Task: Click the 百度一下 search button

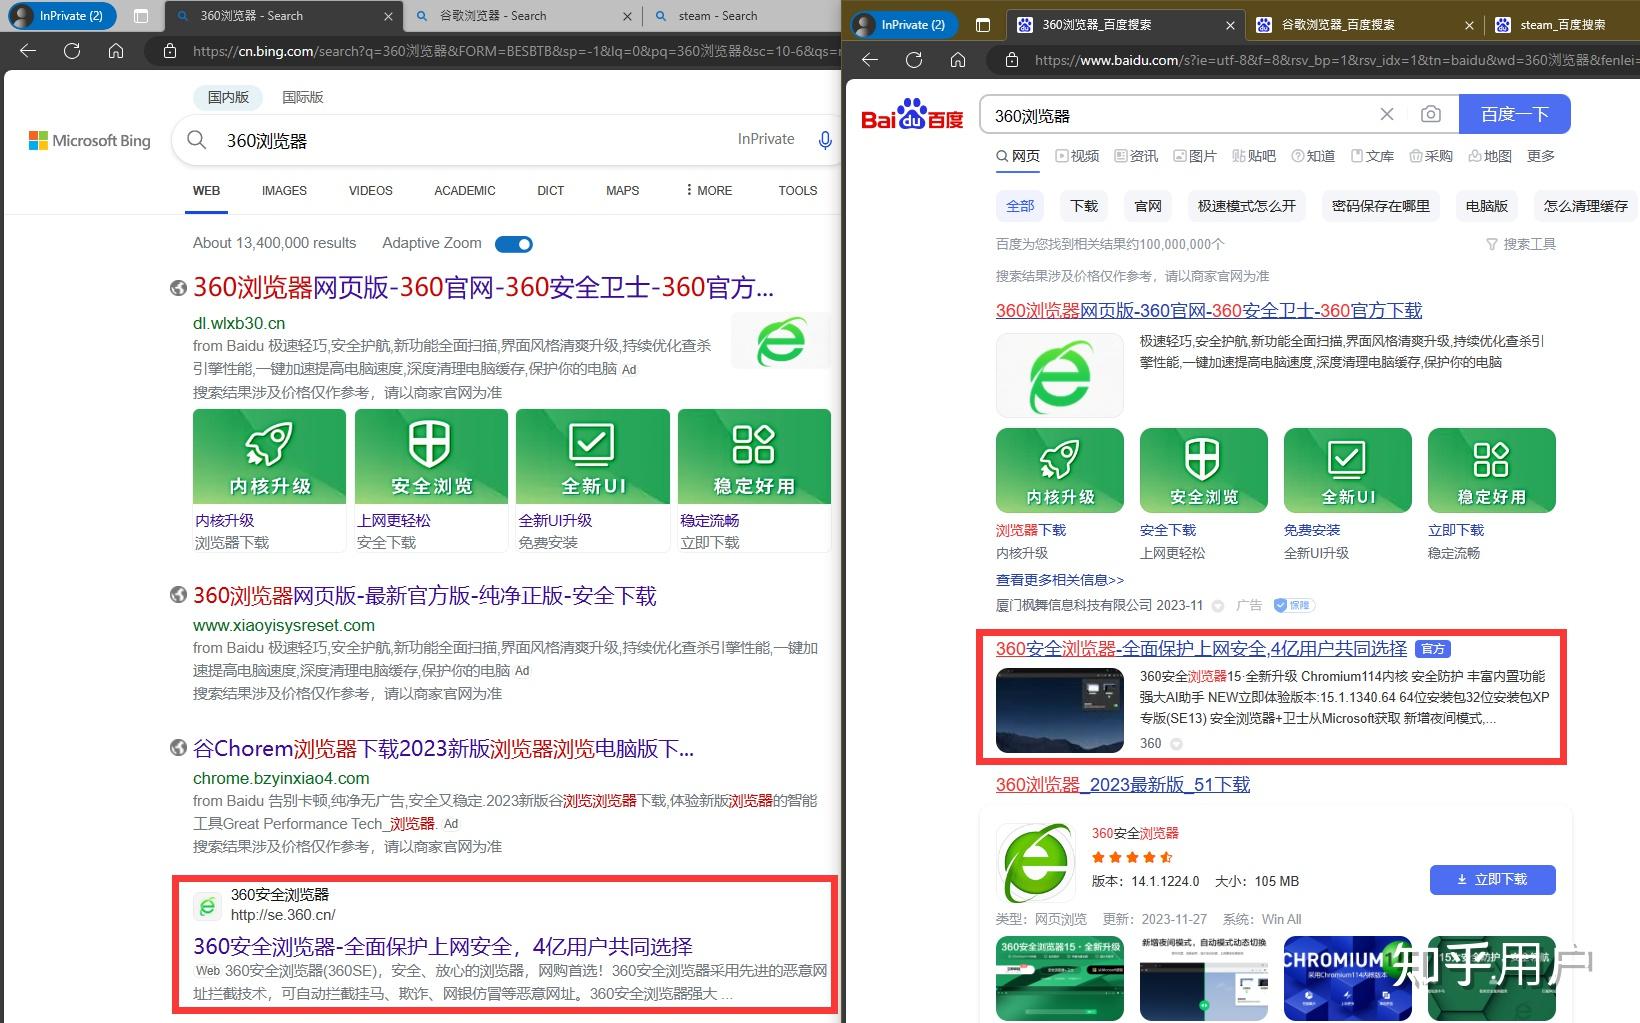Action: point(1515,114)
